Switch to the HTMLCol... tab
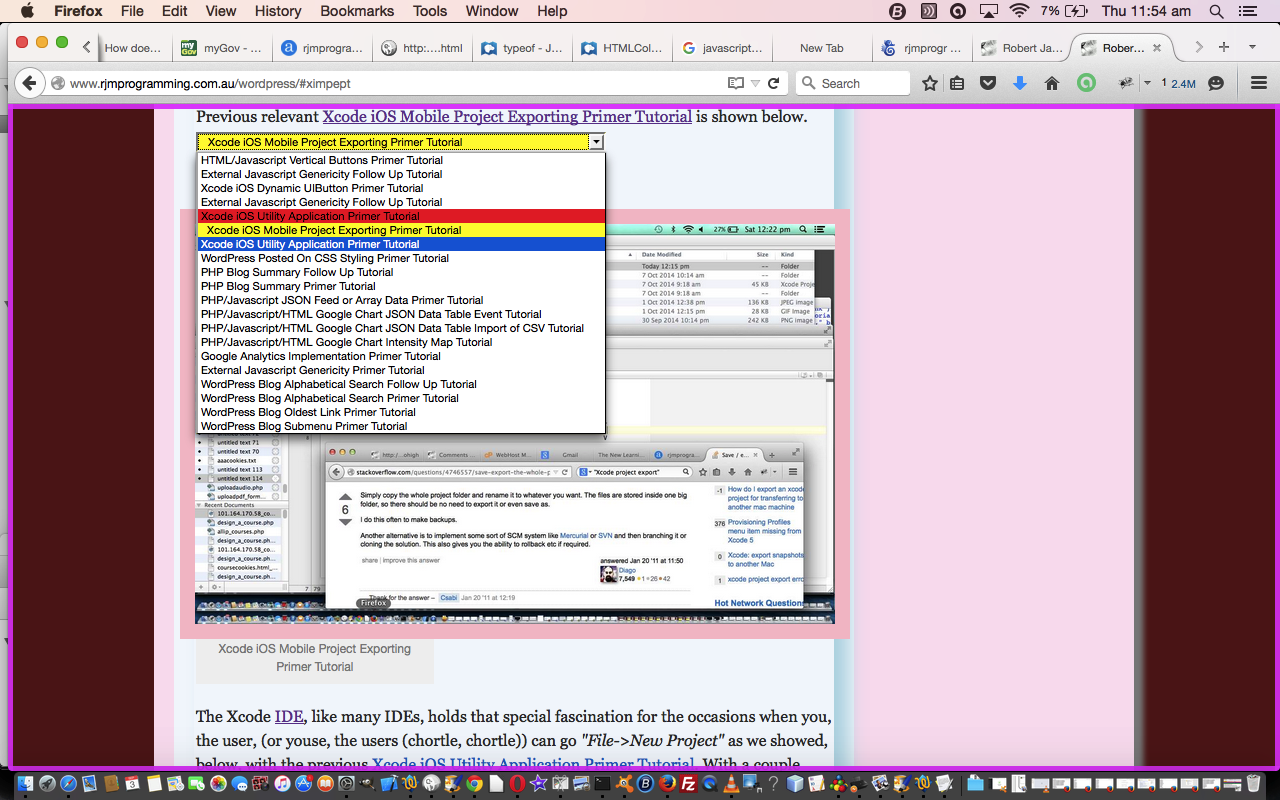Image resolution: width=1280 pixels, height=800 pixels. [620, 47]
